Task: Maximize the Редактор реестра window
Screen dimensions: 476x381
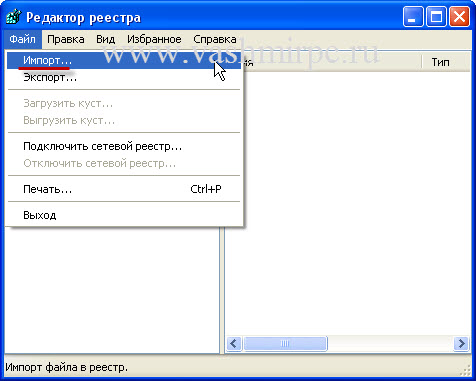Action: tap(436, 17)
